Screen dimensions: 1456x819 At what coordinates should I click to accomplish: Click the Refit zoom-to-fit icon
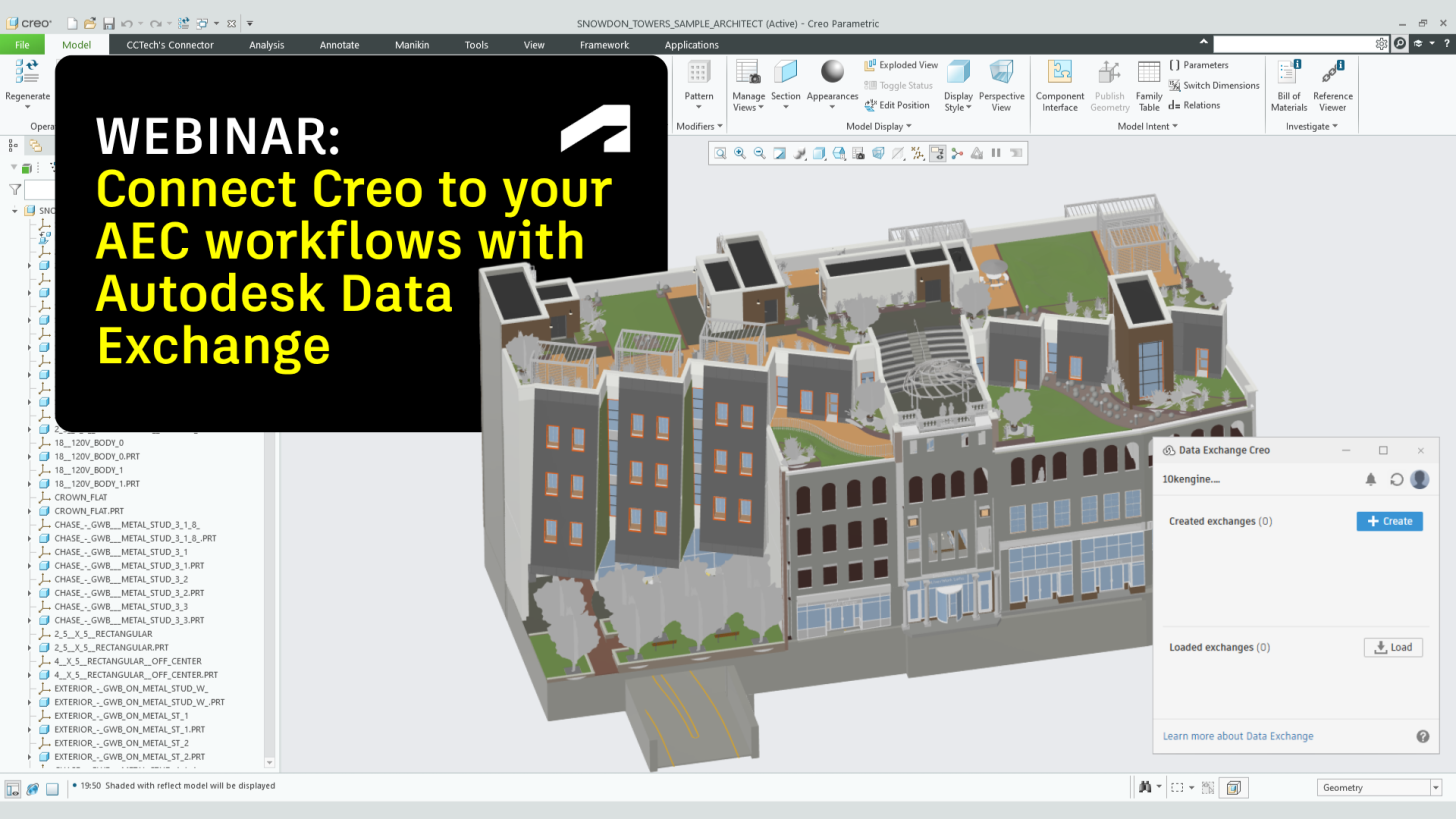(720, 153)
